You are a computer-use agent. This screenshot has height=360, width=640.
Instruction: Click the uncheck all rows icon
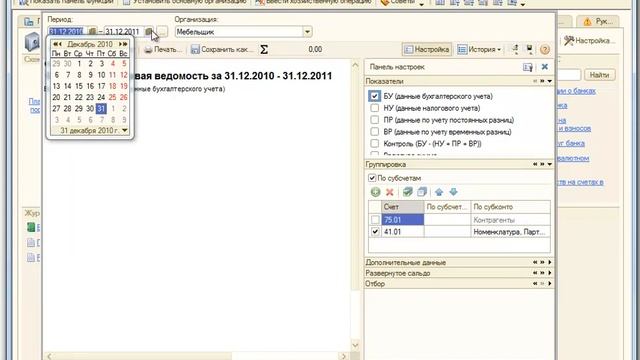coord(422,192)
